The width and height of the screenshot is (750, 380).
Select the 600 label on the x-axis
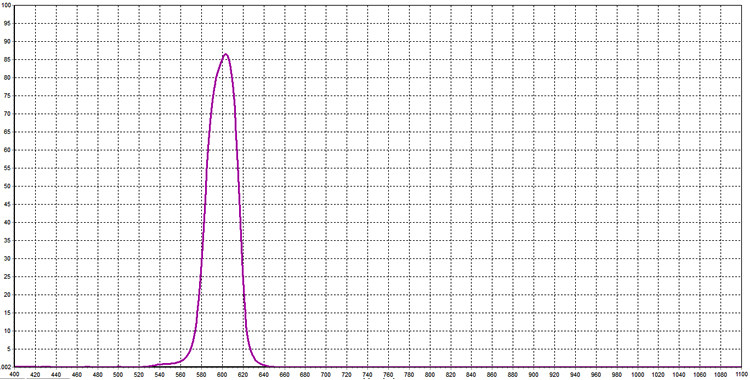point(222,373)
